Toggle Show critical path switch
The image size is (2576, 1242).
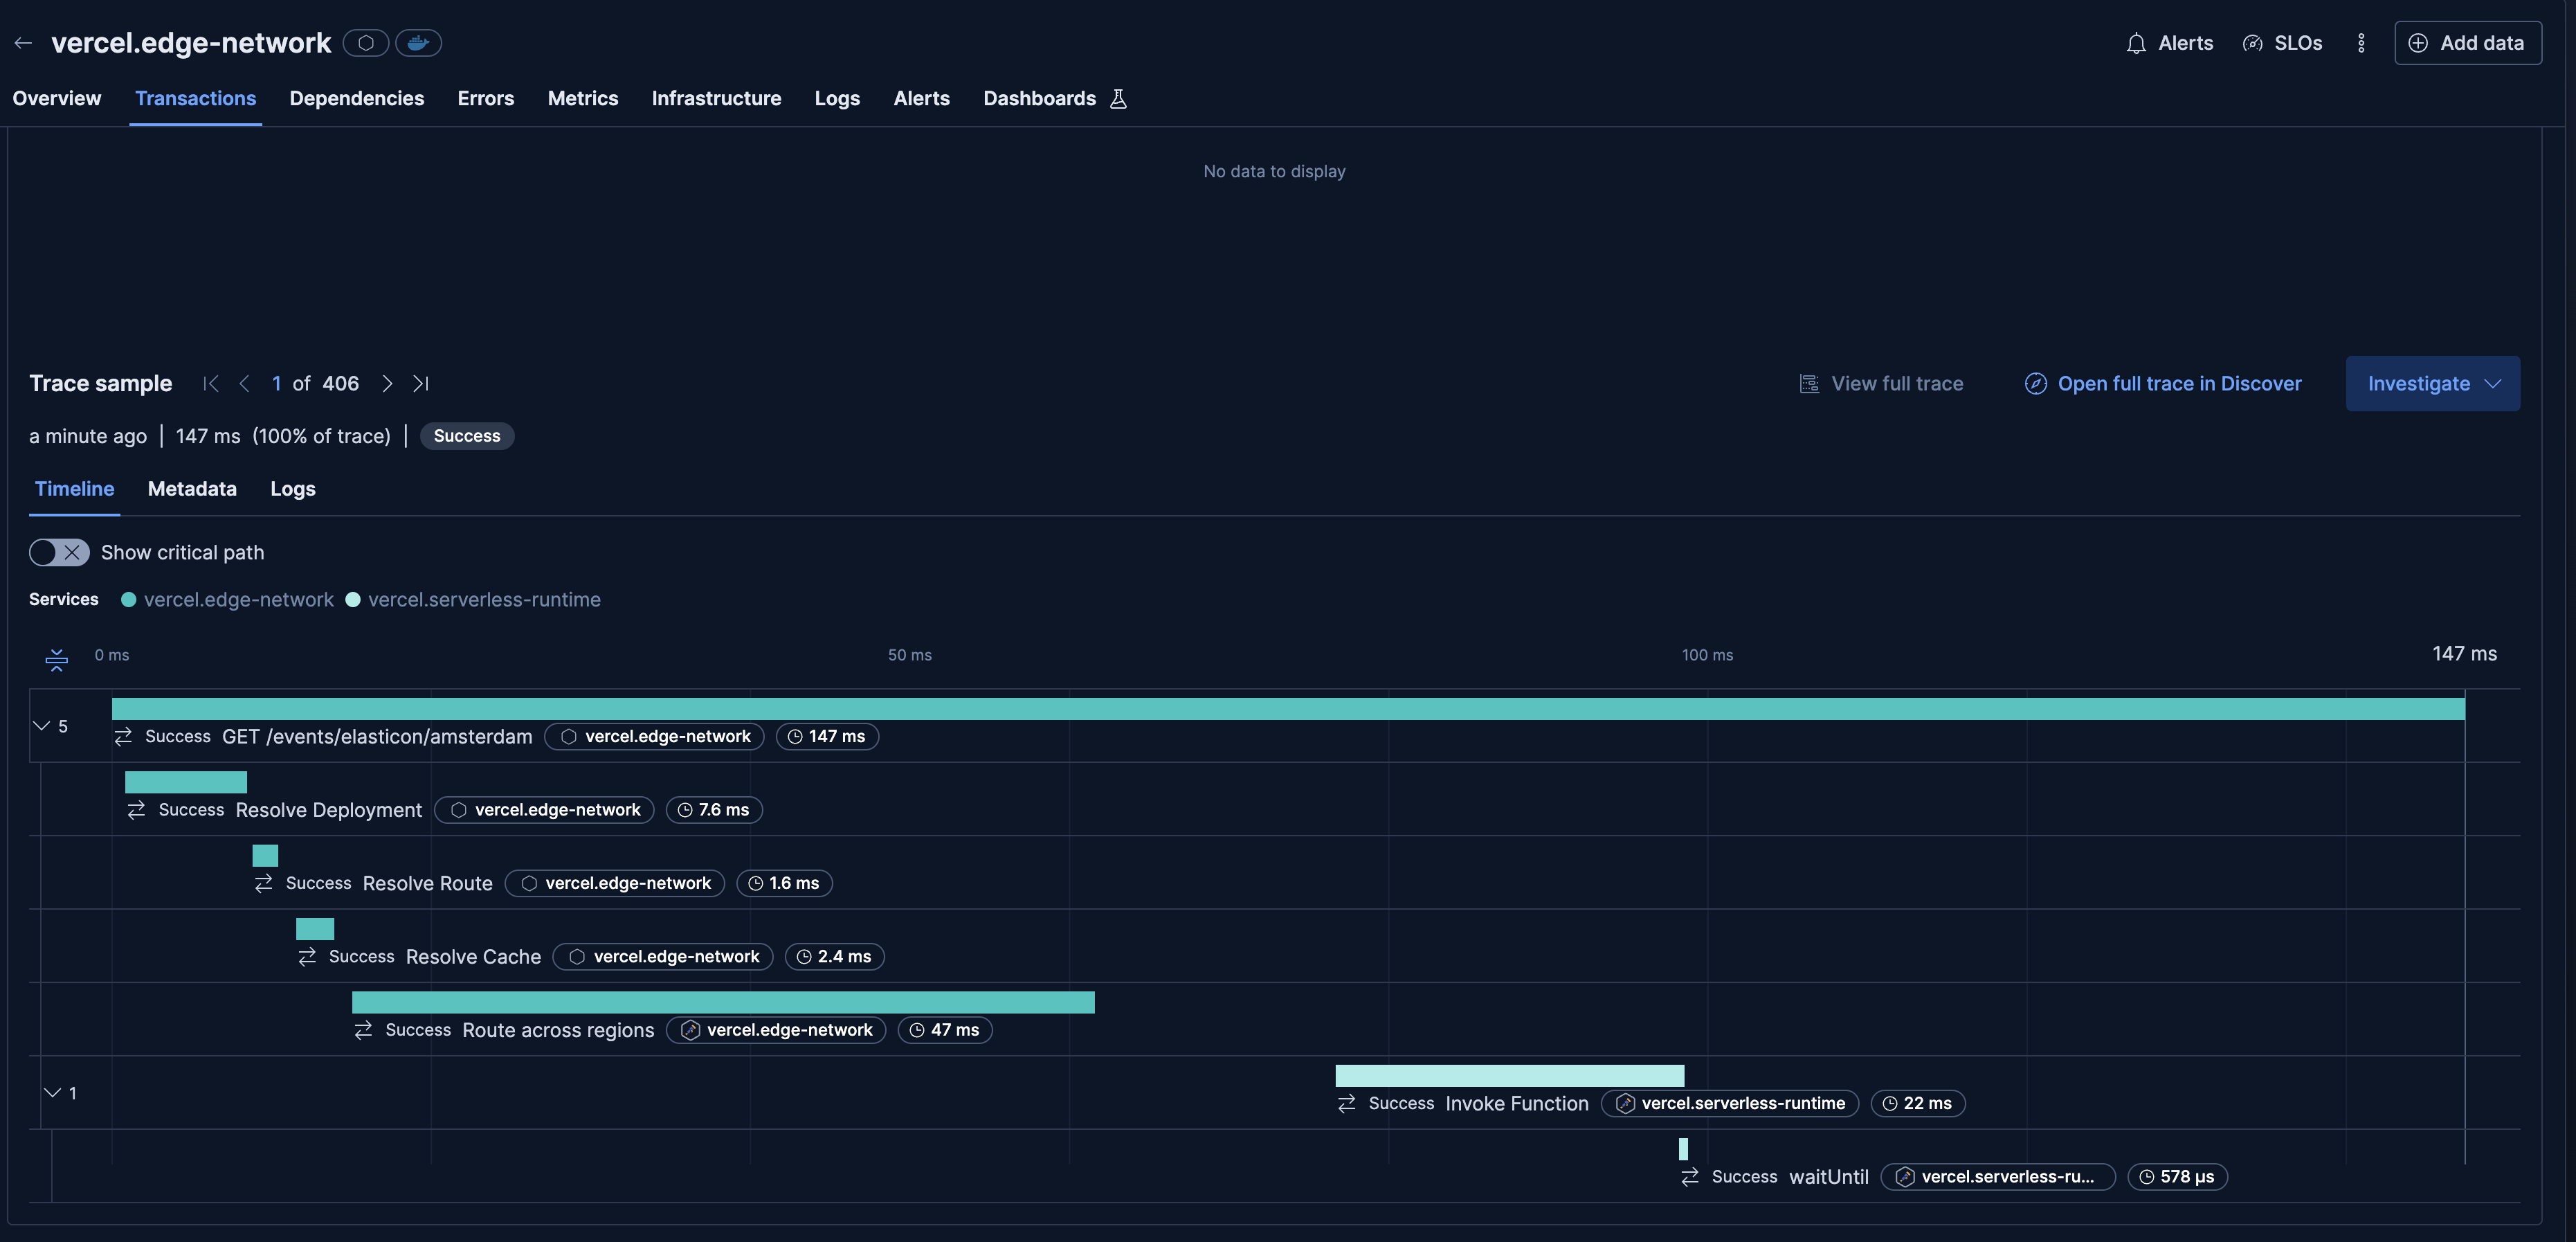pyautogui.click(x=59, y=553)
